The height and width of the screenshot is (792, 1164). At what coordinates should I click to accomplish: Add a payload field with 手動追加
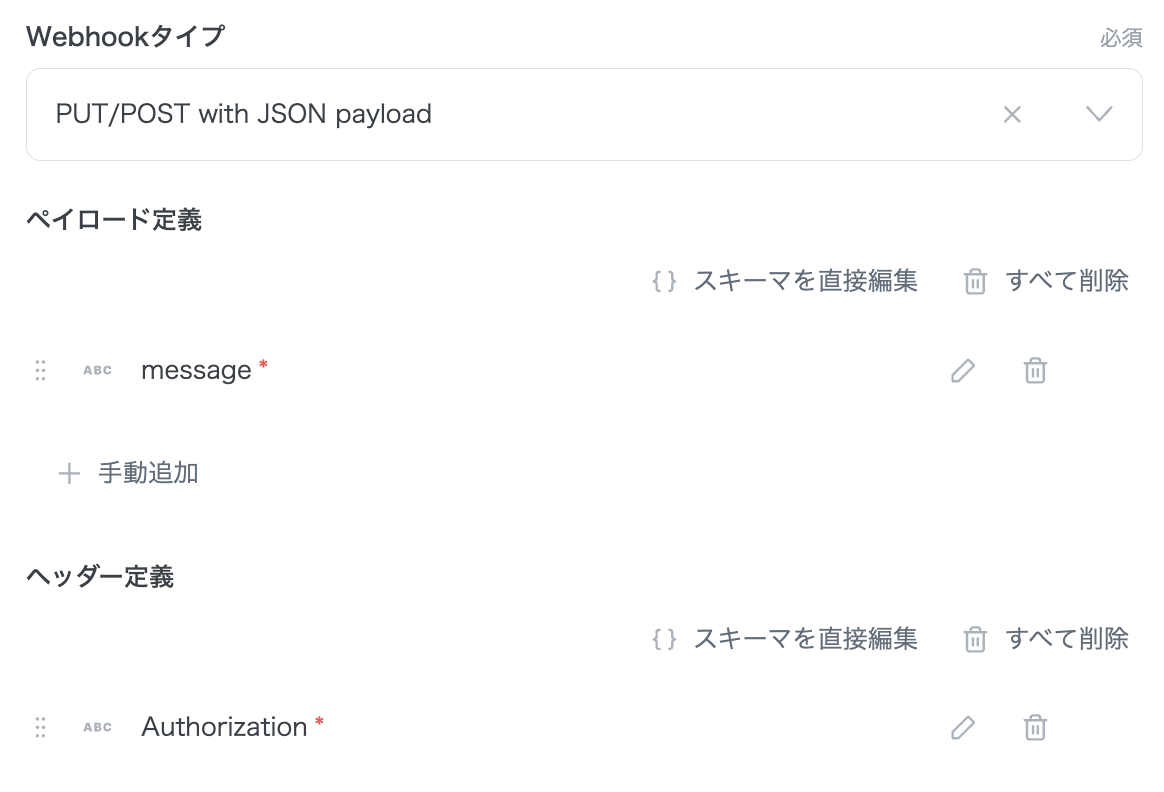[148, 473]
